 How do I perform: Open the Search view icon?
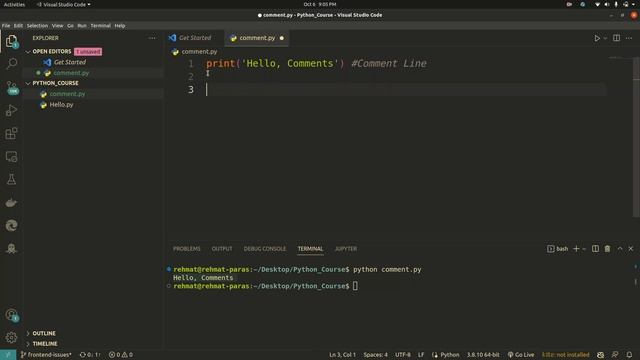(11, 64)
